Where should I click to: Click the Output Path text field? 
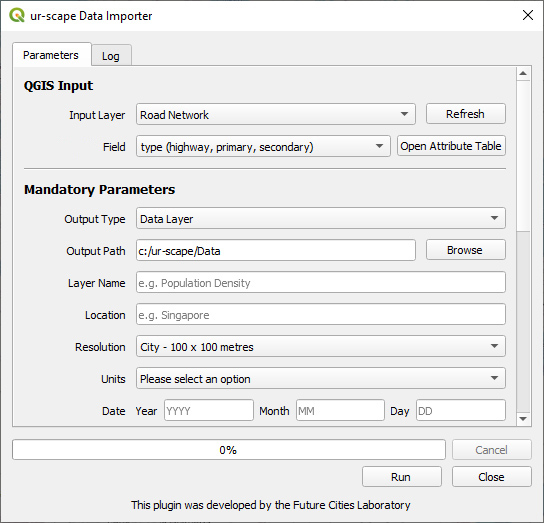point(276,251)
